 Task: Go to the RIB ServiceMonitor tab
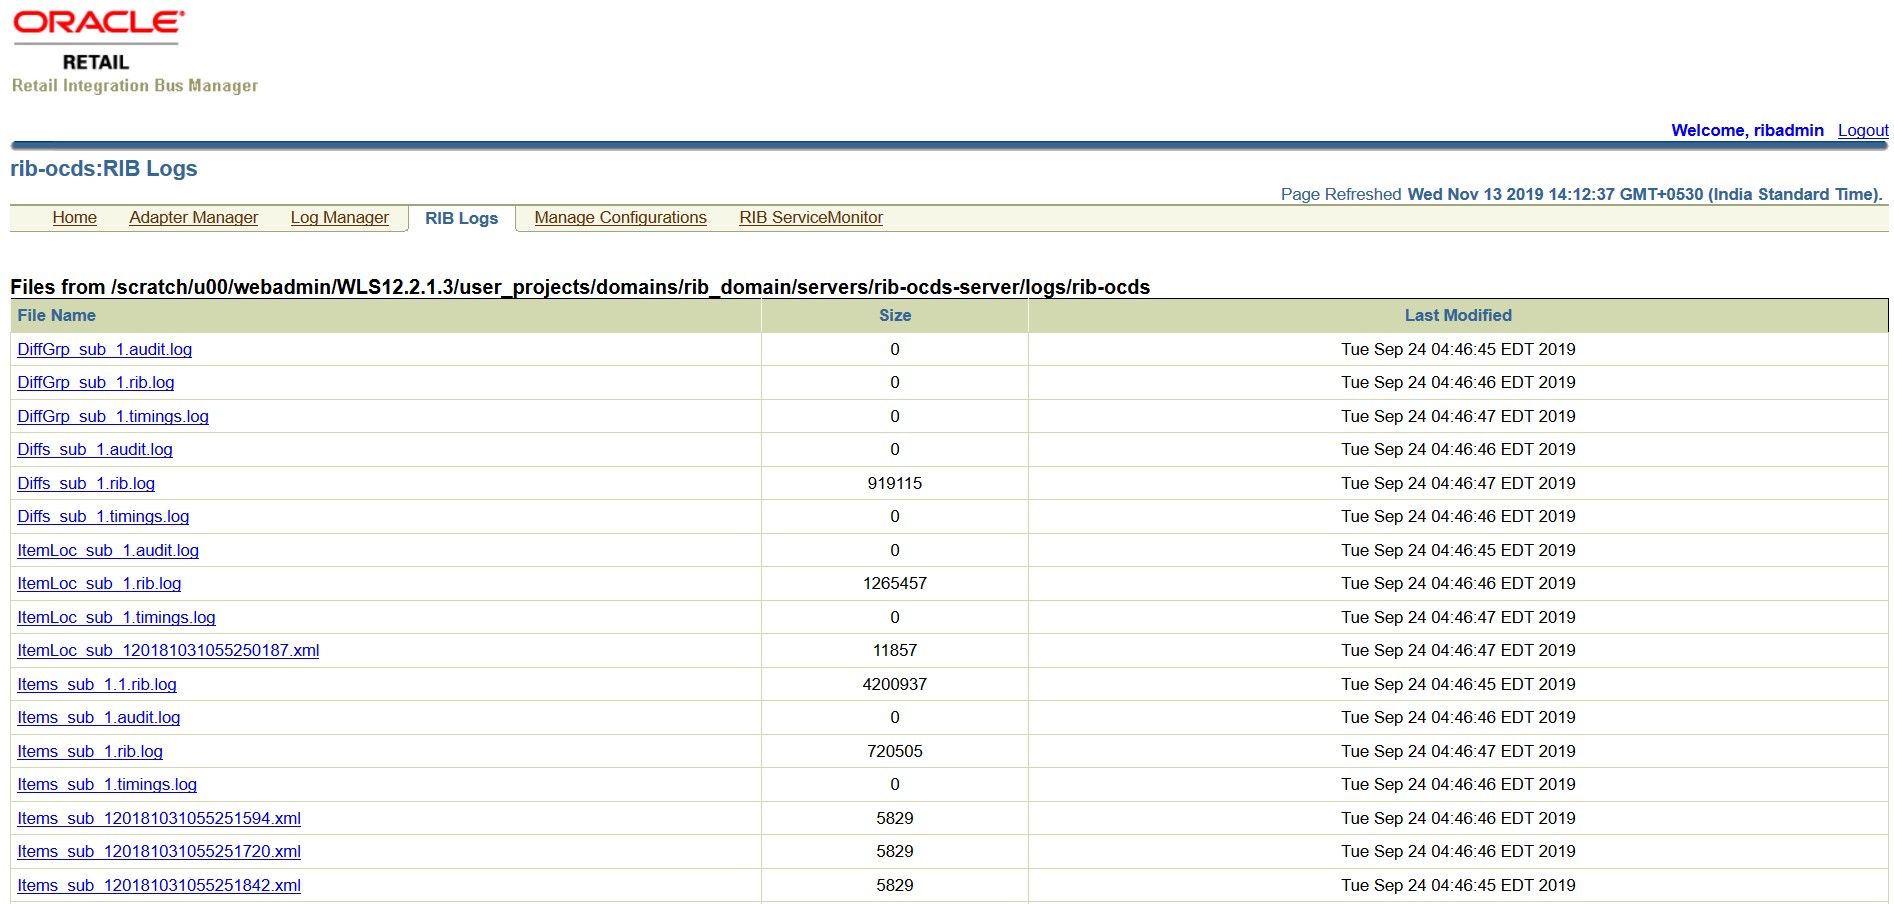[810, 217]
